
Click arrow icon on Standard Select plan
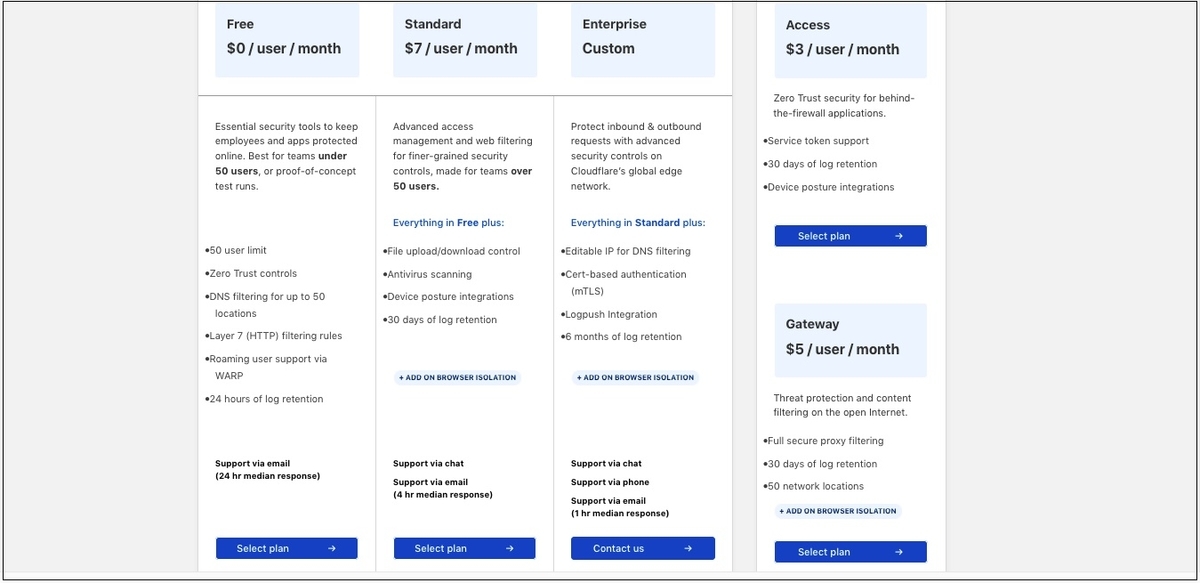point(509,548)
